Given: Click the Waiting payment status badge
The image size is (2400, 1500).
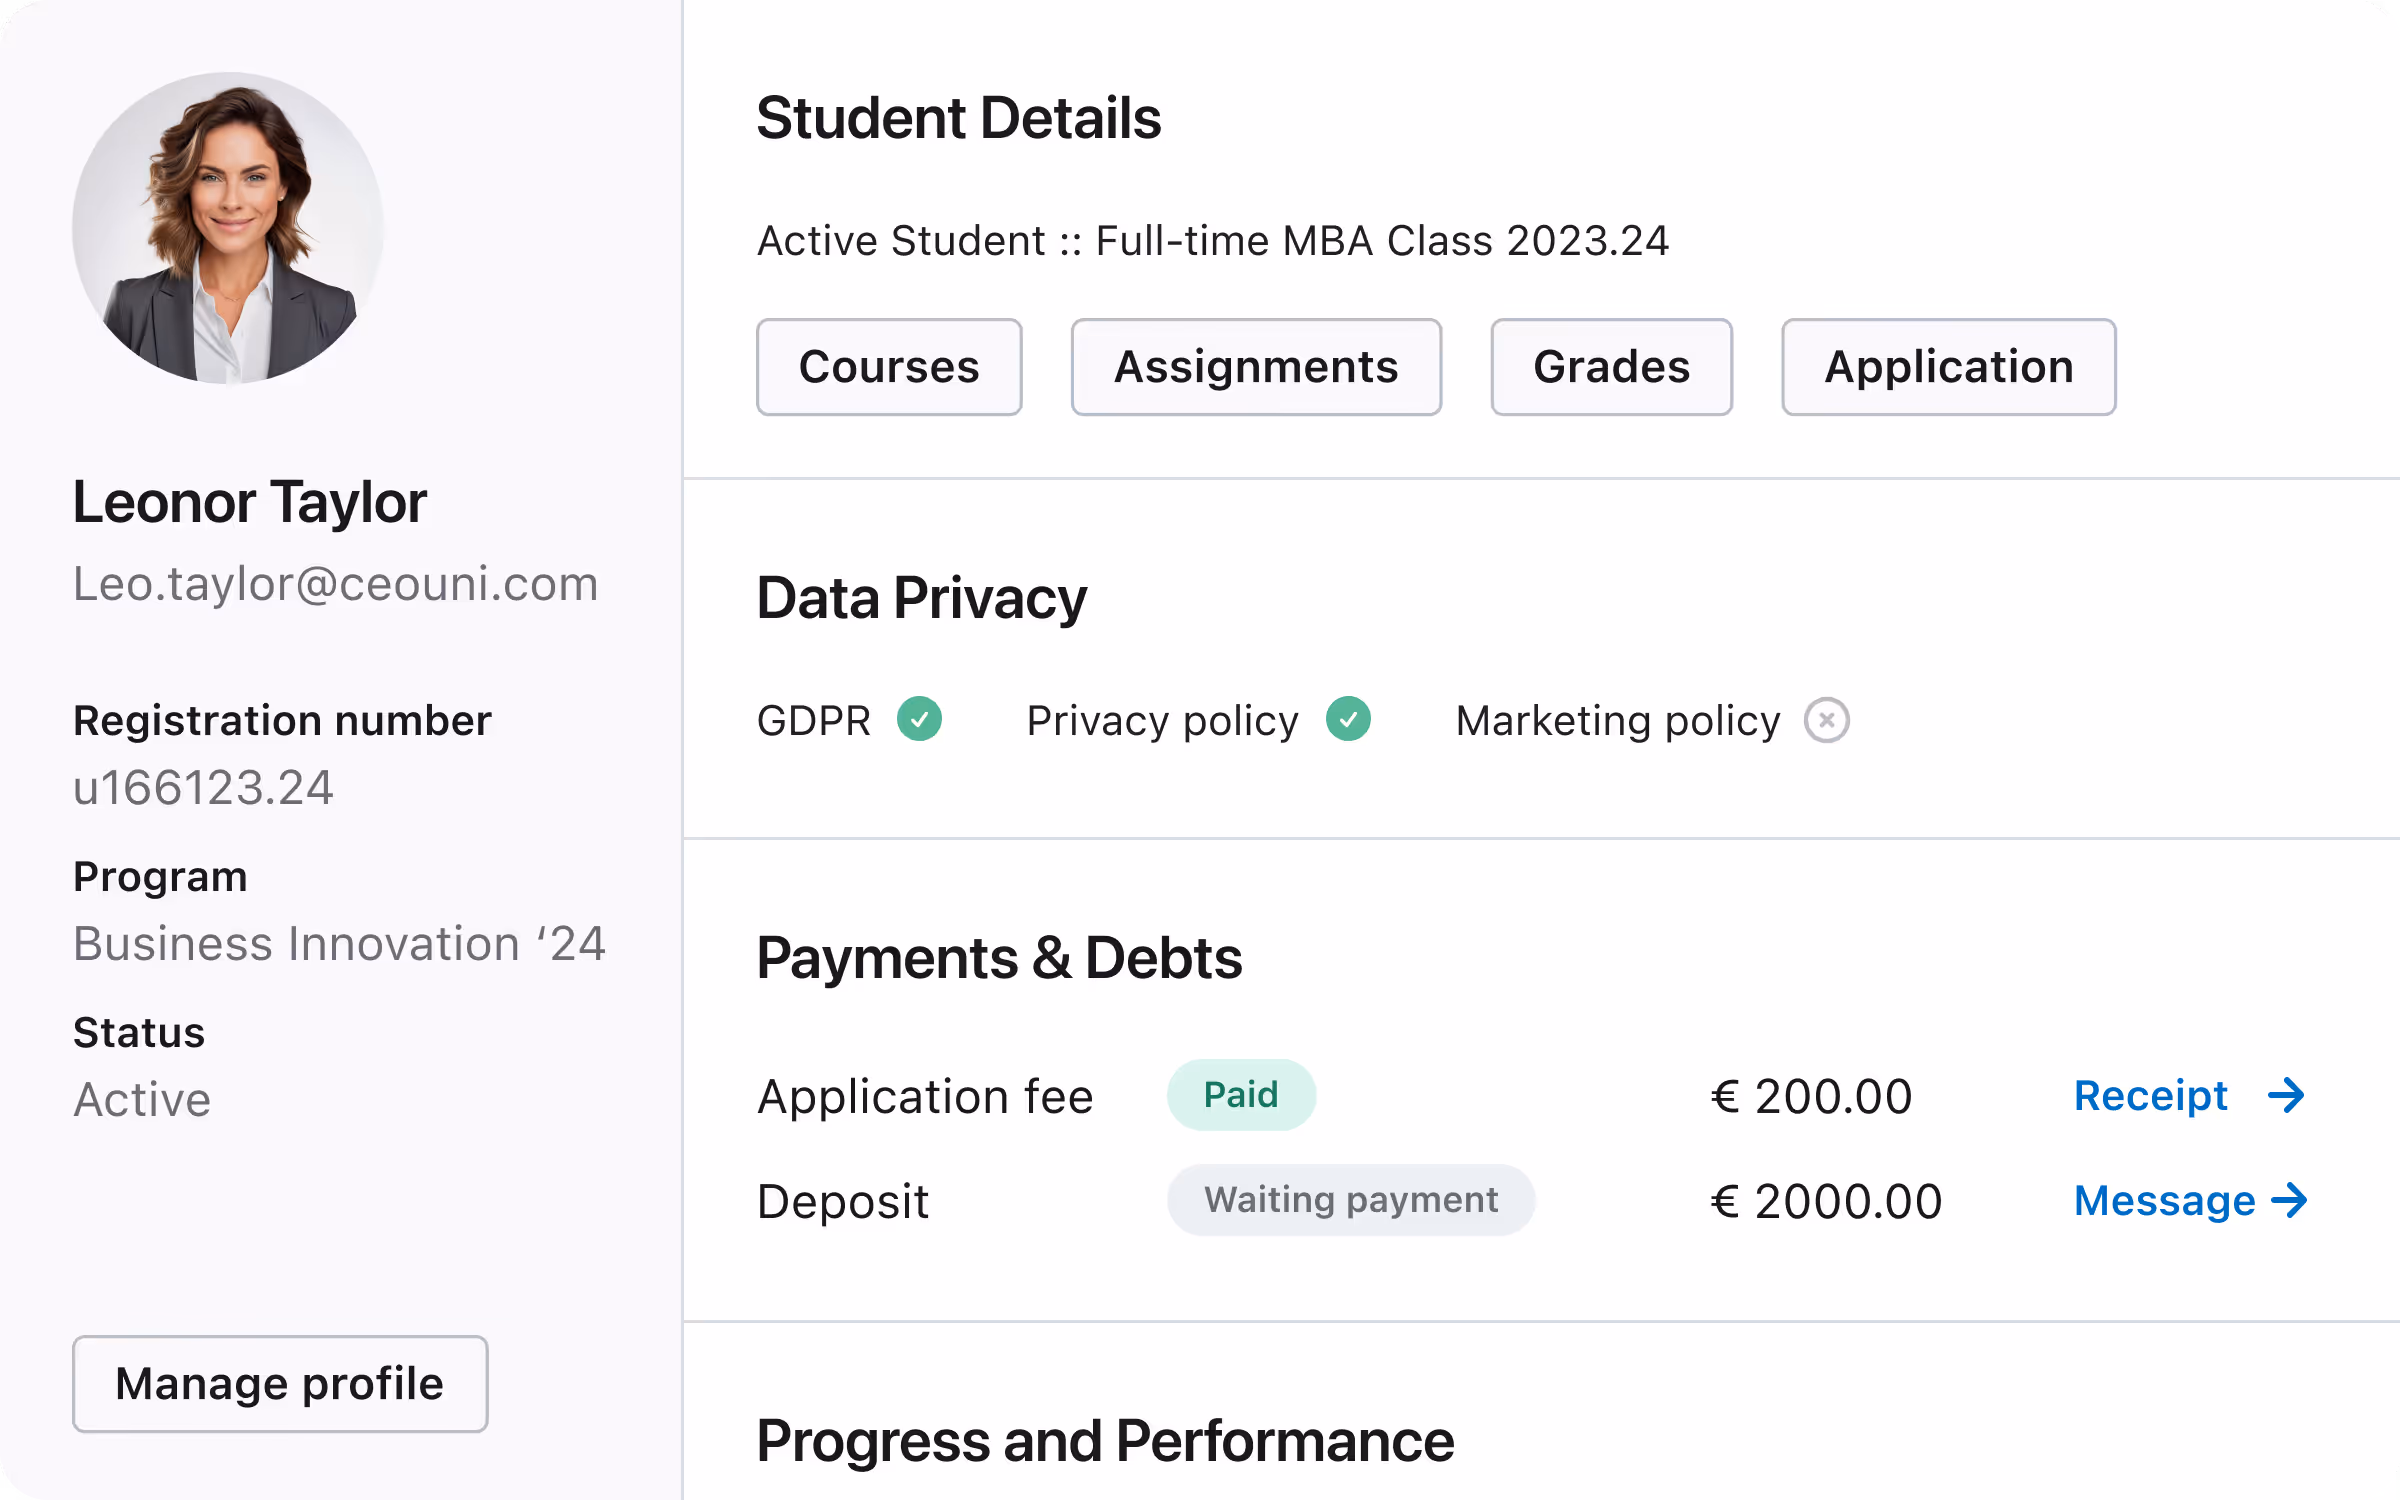Looking at the screenshot, I should pos(1350,1199).
